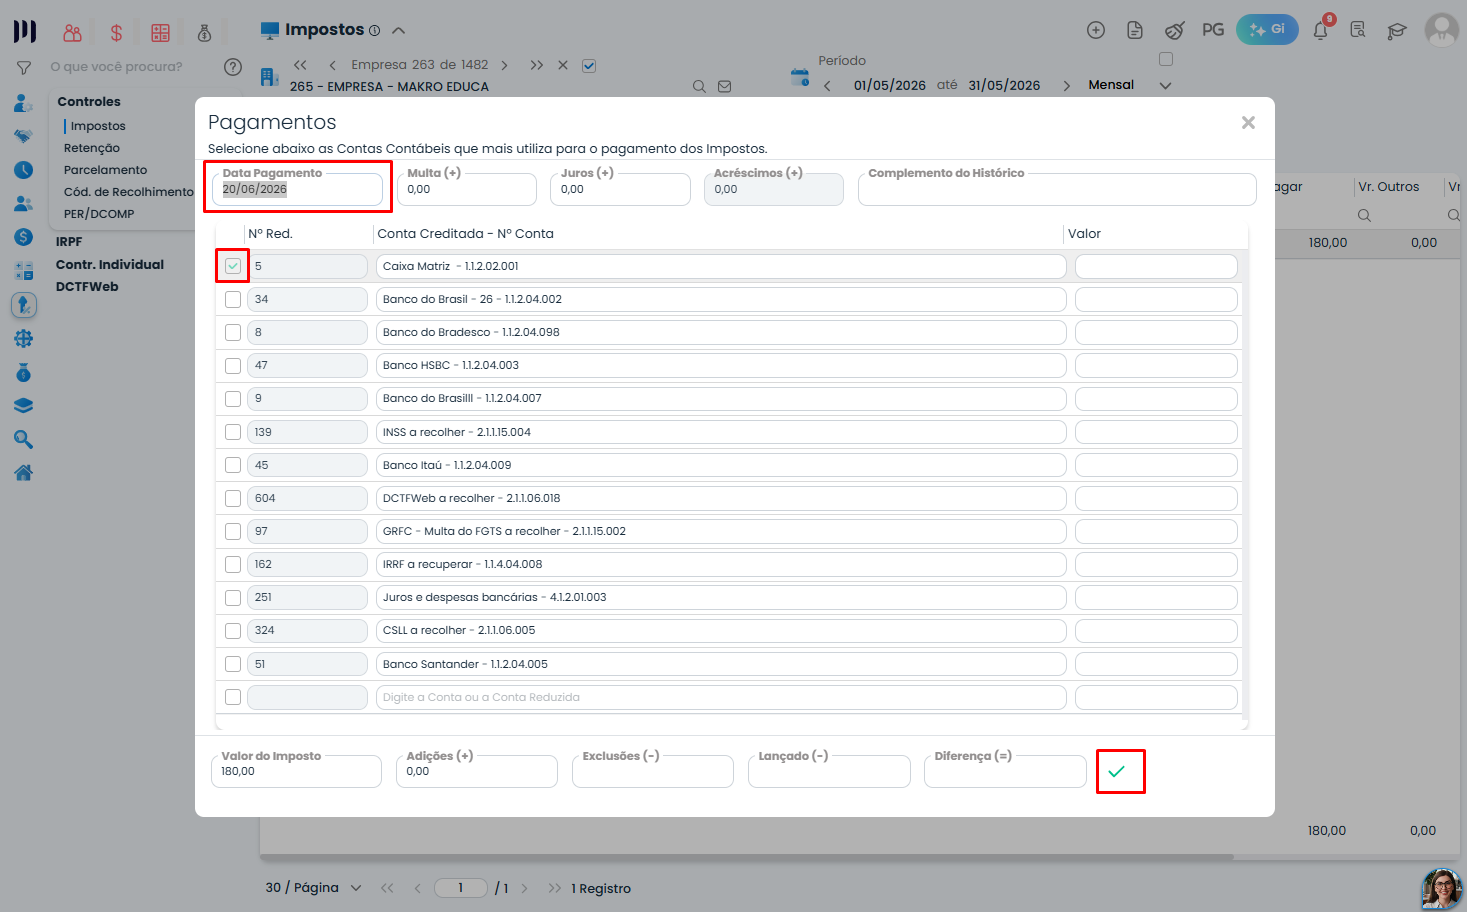Click the handshake icon in the left sidebar
1467x912 pixels.
pyautogui.click(x=24, y=136)
